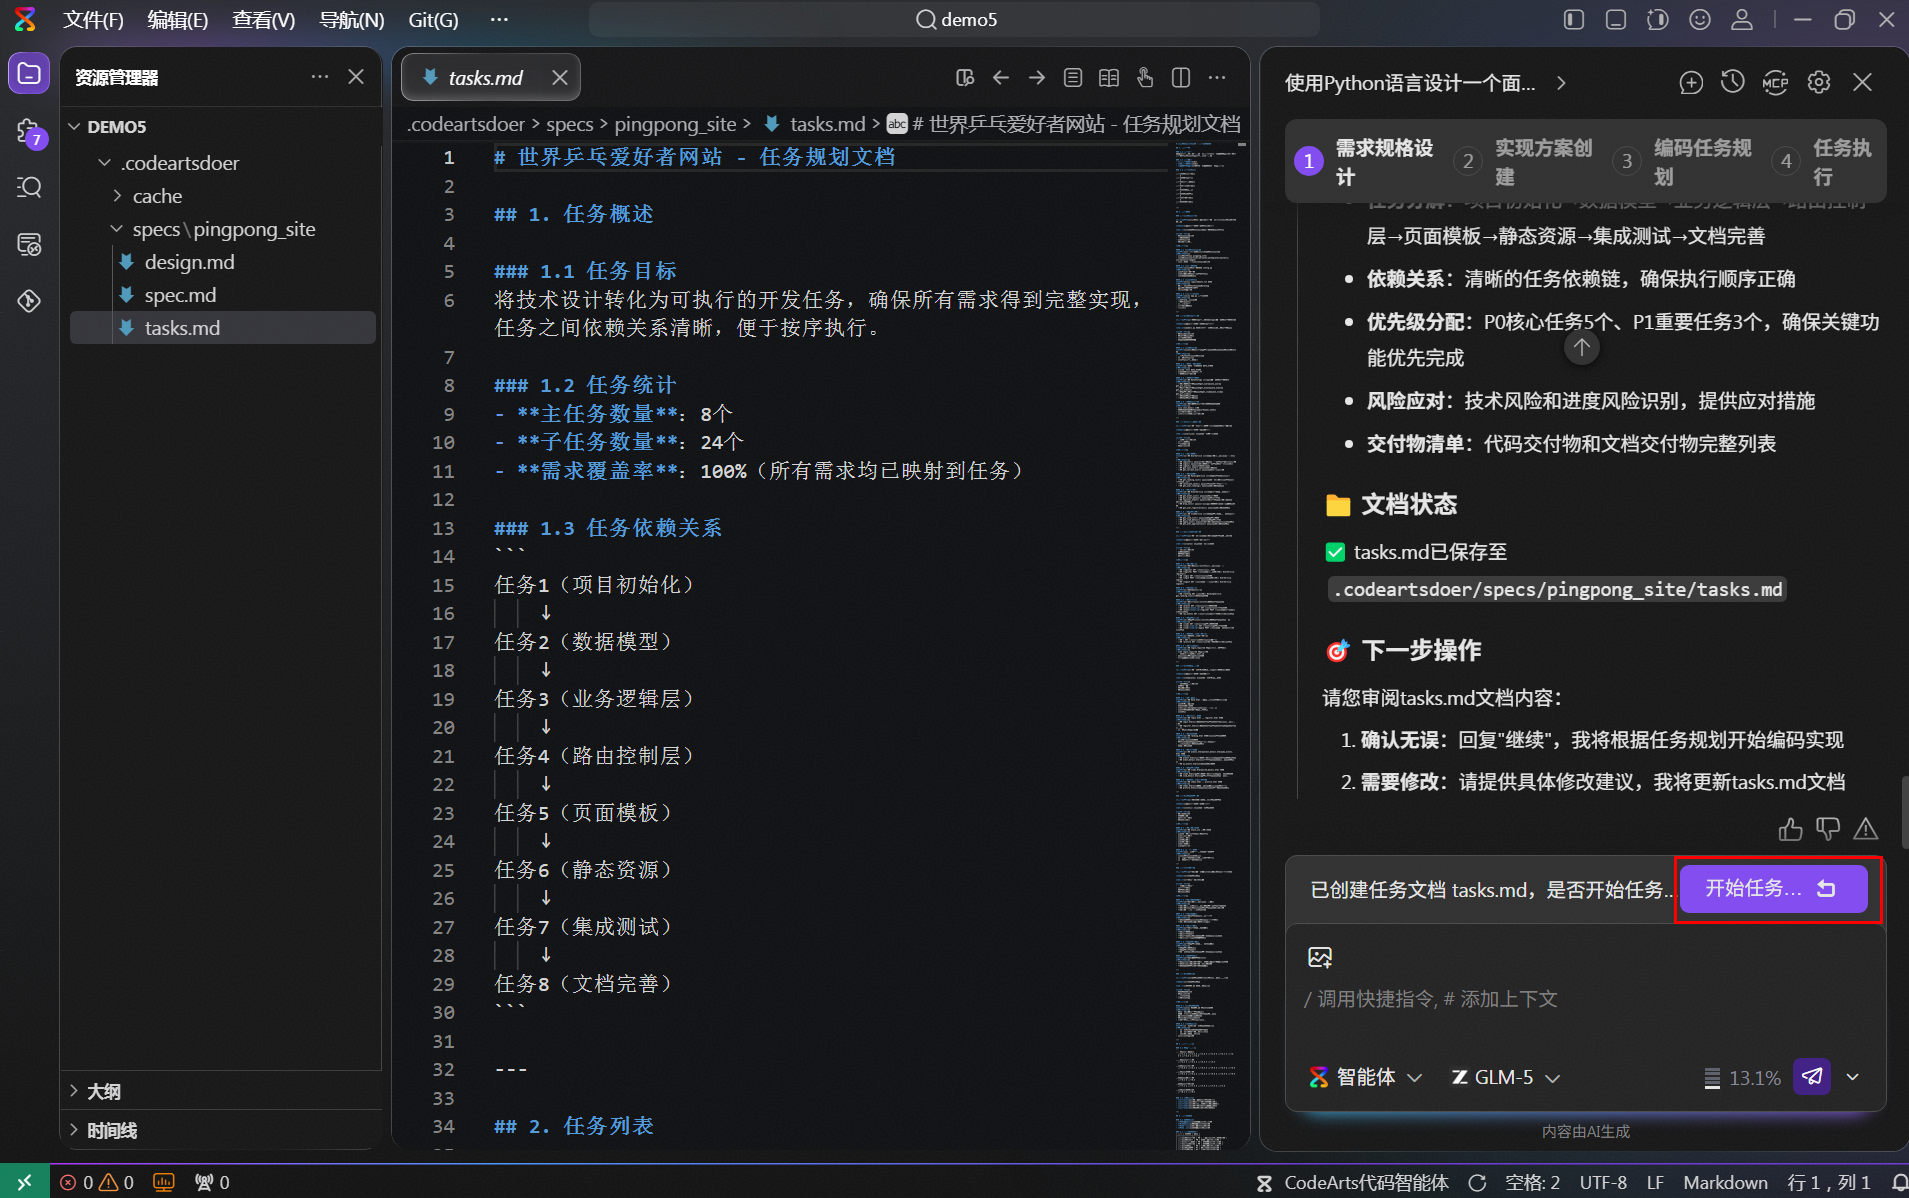Open the chat history clock icon
1909x1198 pixels.
click(1733, 83)
